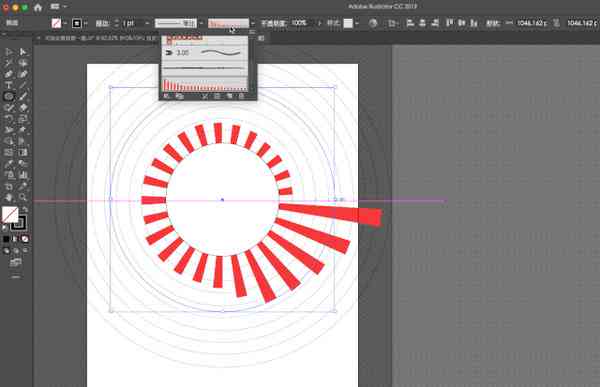
Task: Select the Zoom magnifier tool
Action: click(23, 198)
